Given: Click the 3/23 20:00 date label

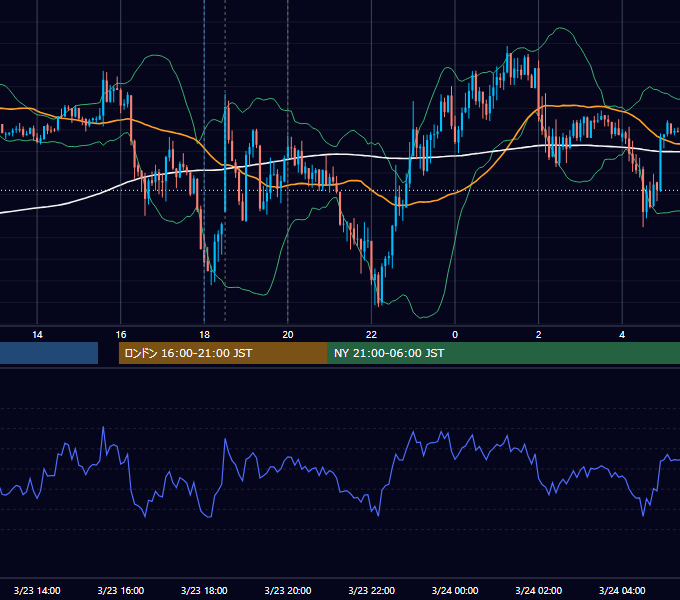Looking at the screenshot, I should (288, 590).
